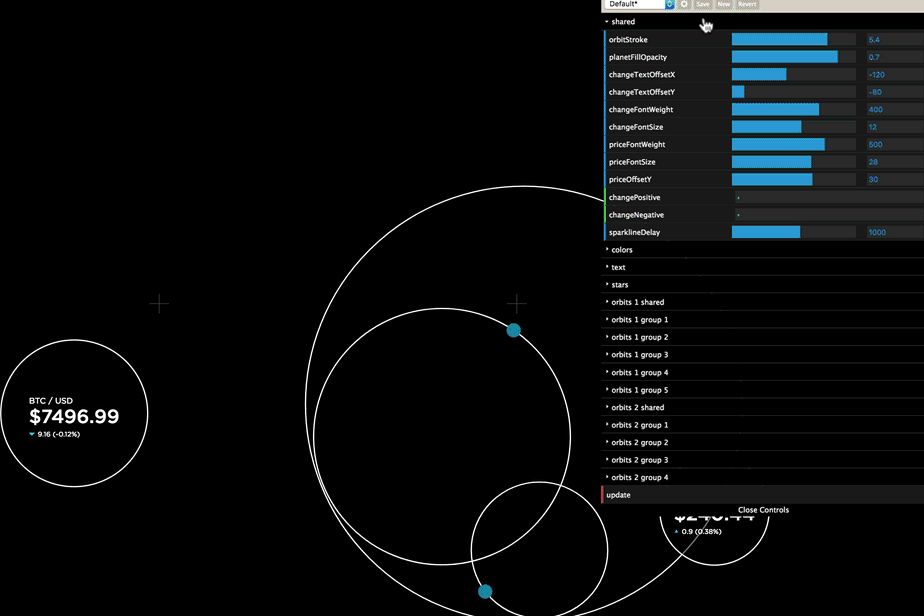Click the sparklineDelay label
Viewport: 924px width, 616px height.
tap(634, 232)
